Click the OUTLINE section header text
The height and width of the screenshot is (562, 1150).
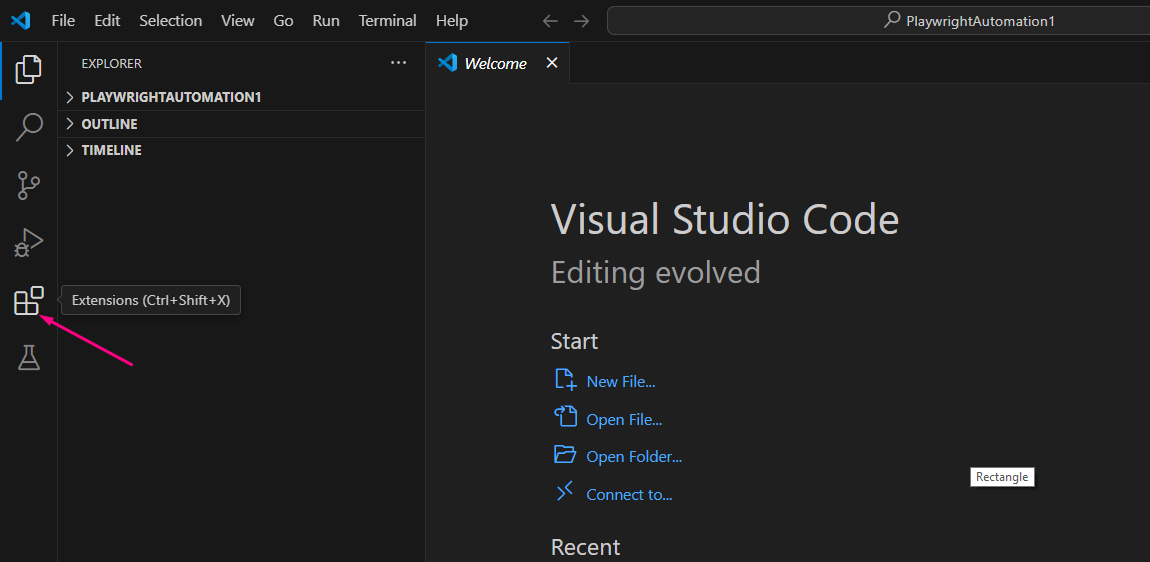109,124
